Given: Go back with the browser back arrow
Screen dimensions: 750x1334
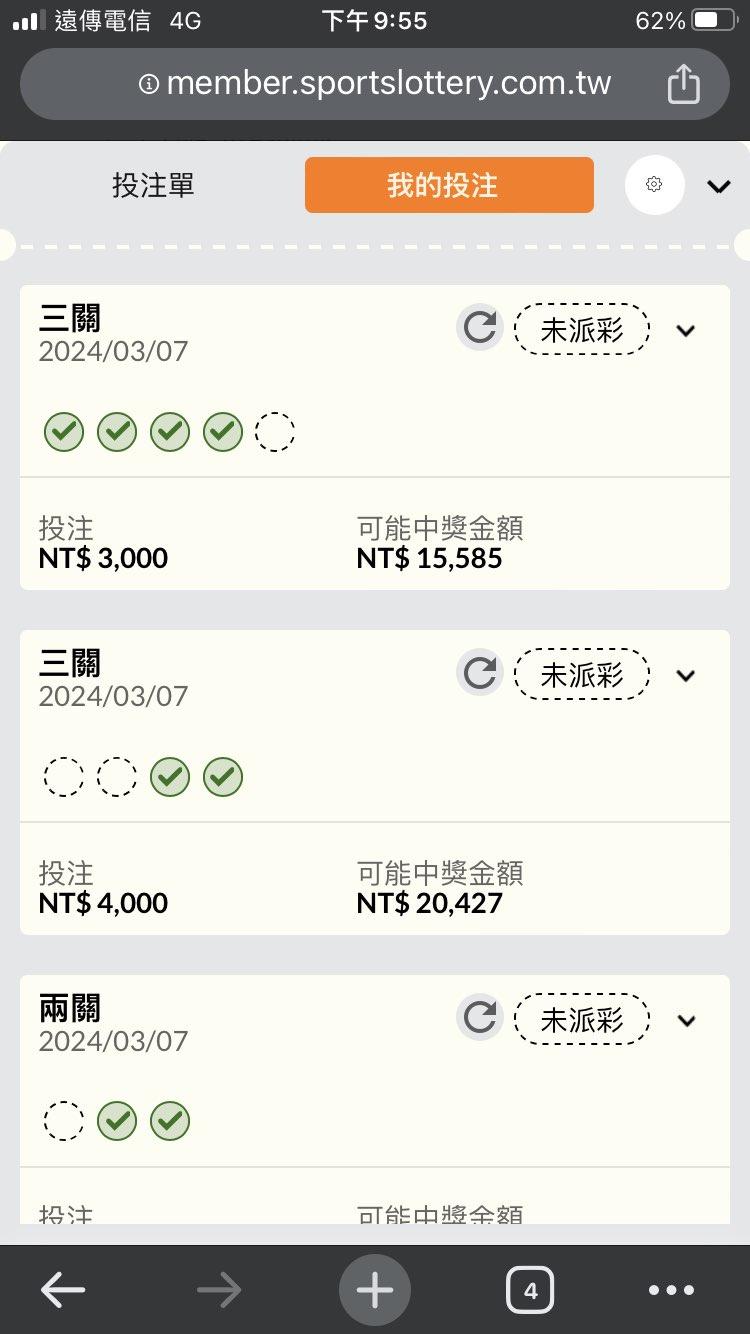Looking at the screenshot, I should [62, 1290].
